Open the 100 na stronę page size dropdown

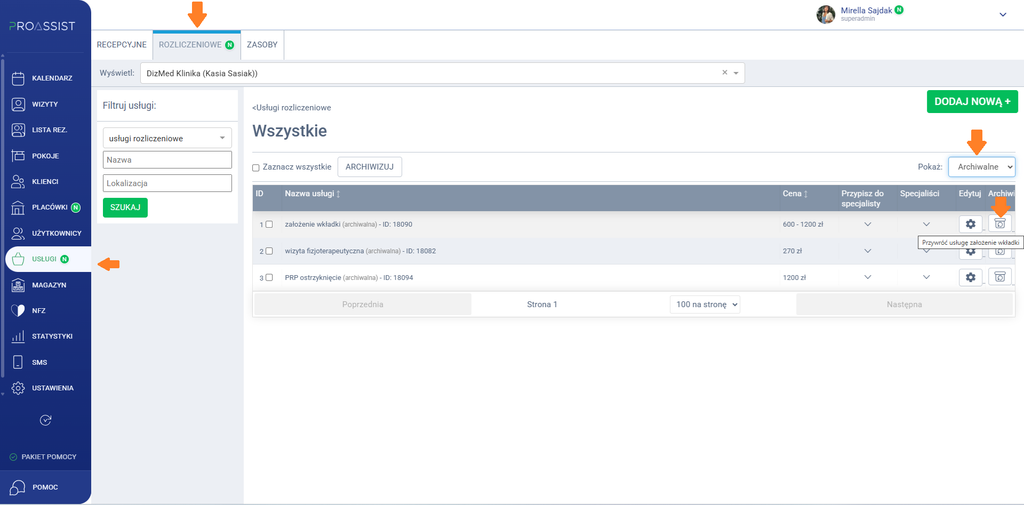[x=705, y=304]
